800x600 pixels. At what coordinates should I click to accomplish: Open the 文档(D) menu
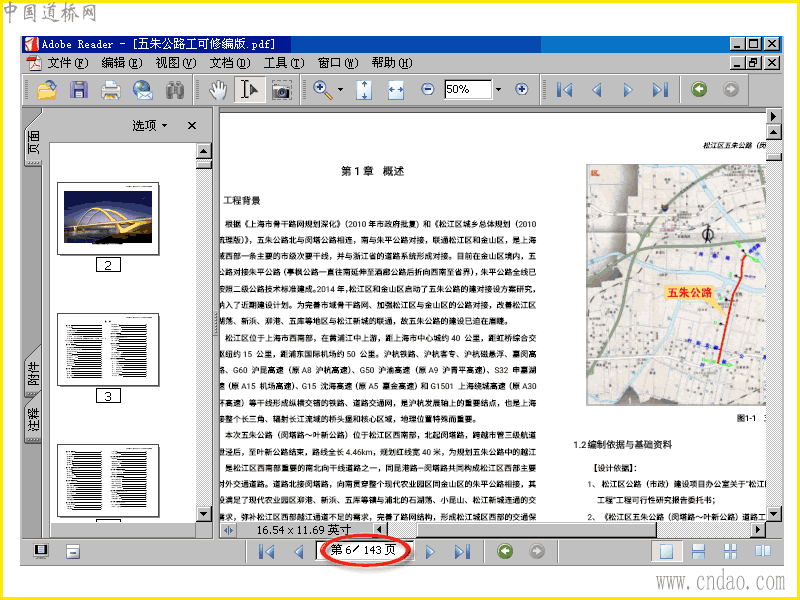pyautogui.click(x=230, y=63)
